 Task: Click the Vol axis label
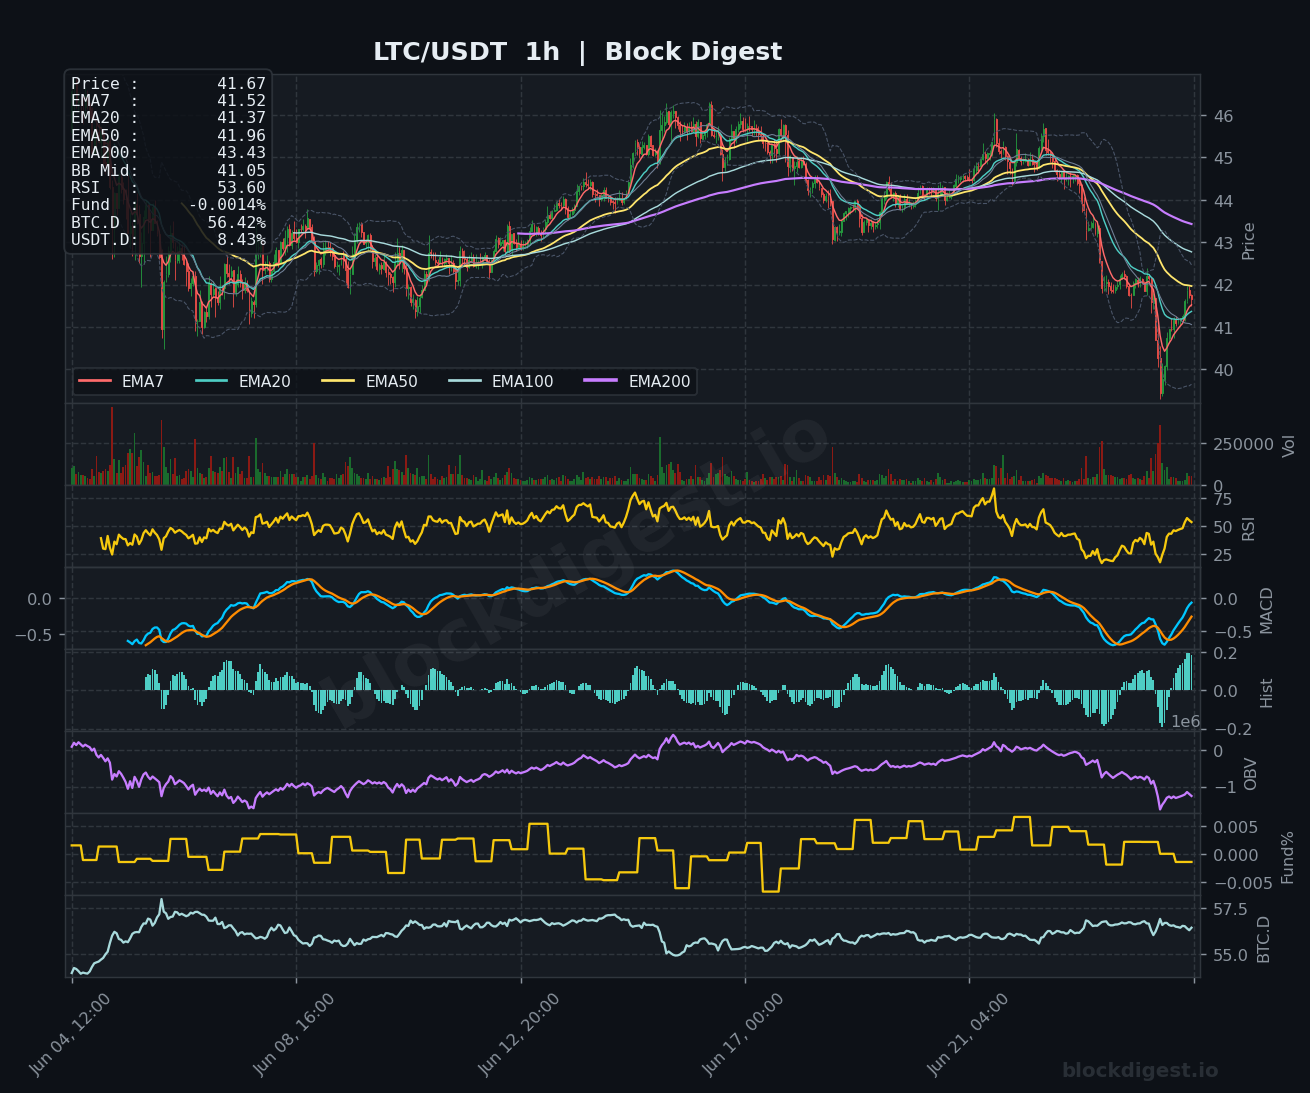click(x=1288, y=445)
